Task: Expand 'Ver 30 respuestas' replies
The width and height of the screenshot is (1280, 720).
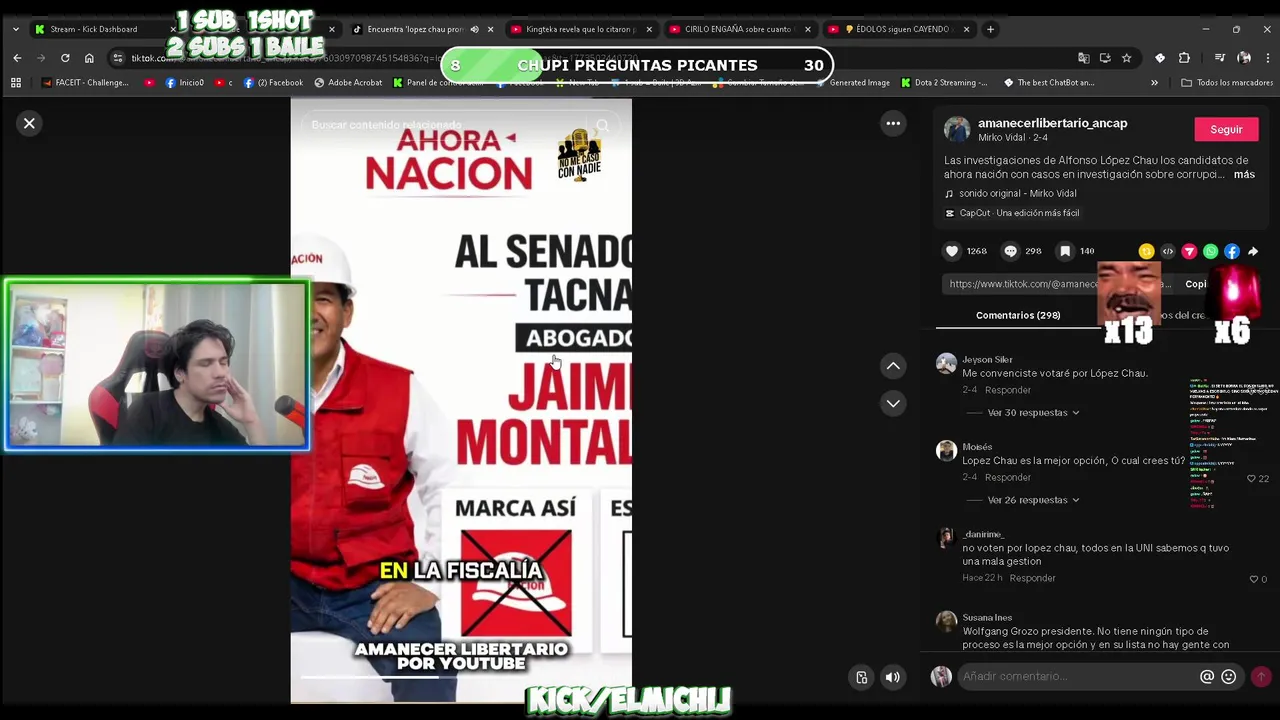Action: (x=1033, y=412)
